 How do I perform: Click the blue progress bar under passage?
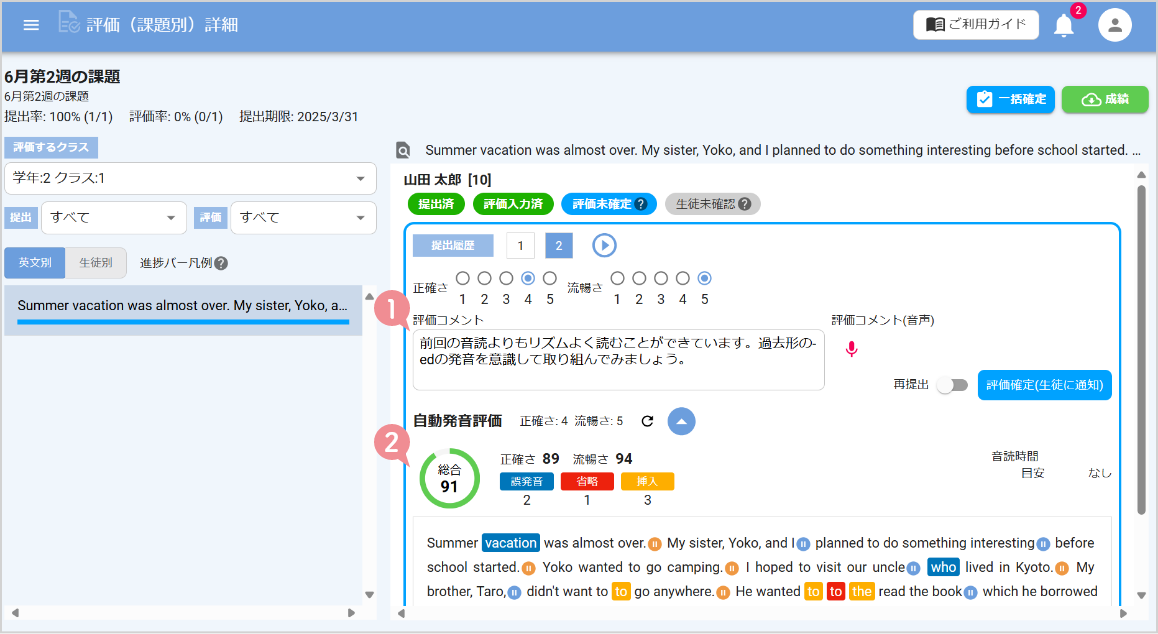(x=183, y=322)
